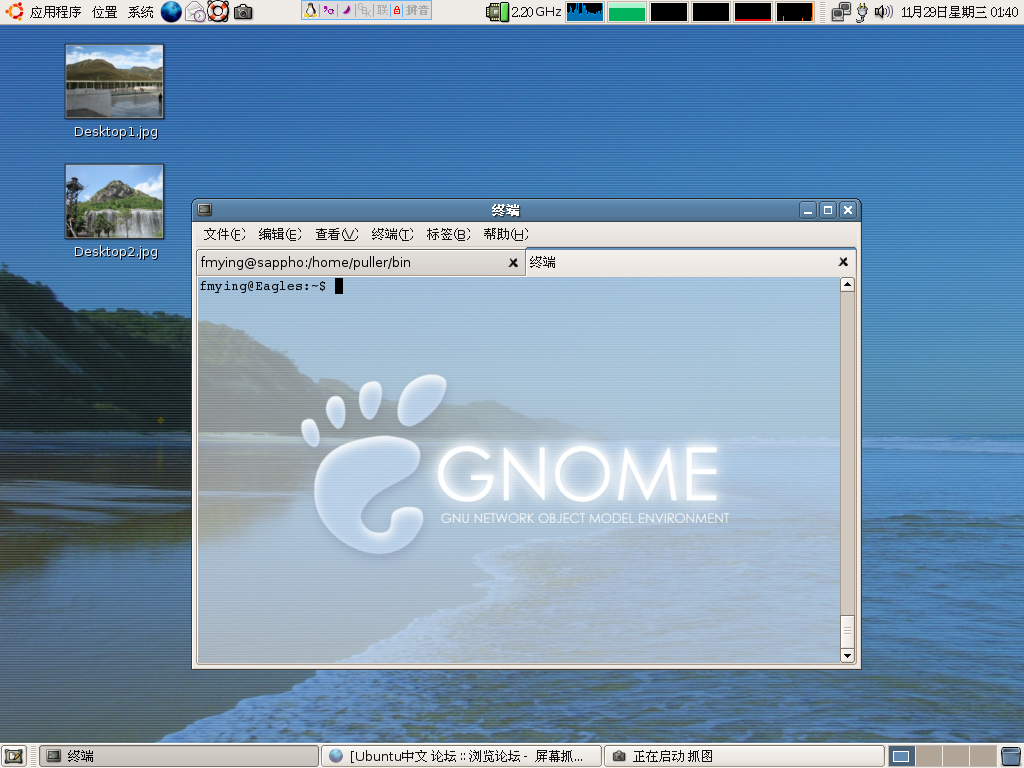The height and width of the screenshot is (768, 1024).
Task: Click the terminal scrollbar thumb handle
Action: pyautogui.click(x=847, y=632)
